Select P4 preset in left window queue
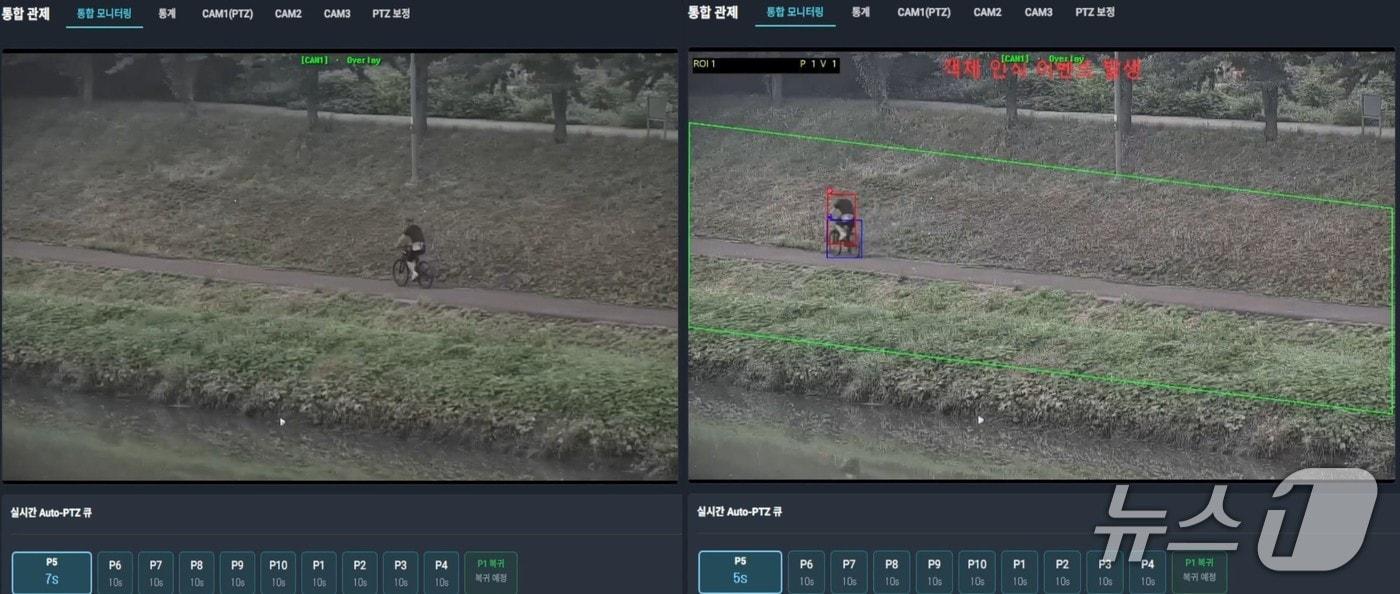The height and width of the screenshot is (594, 1400). [x=441, y=572]
